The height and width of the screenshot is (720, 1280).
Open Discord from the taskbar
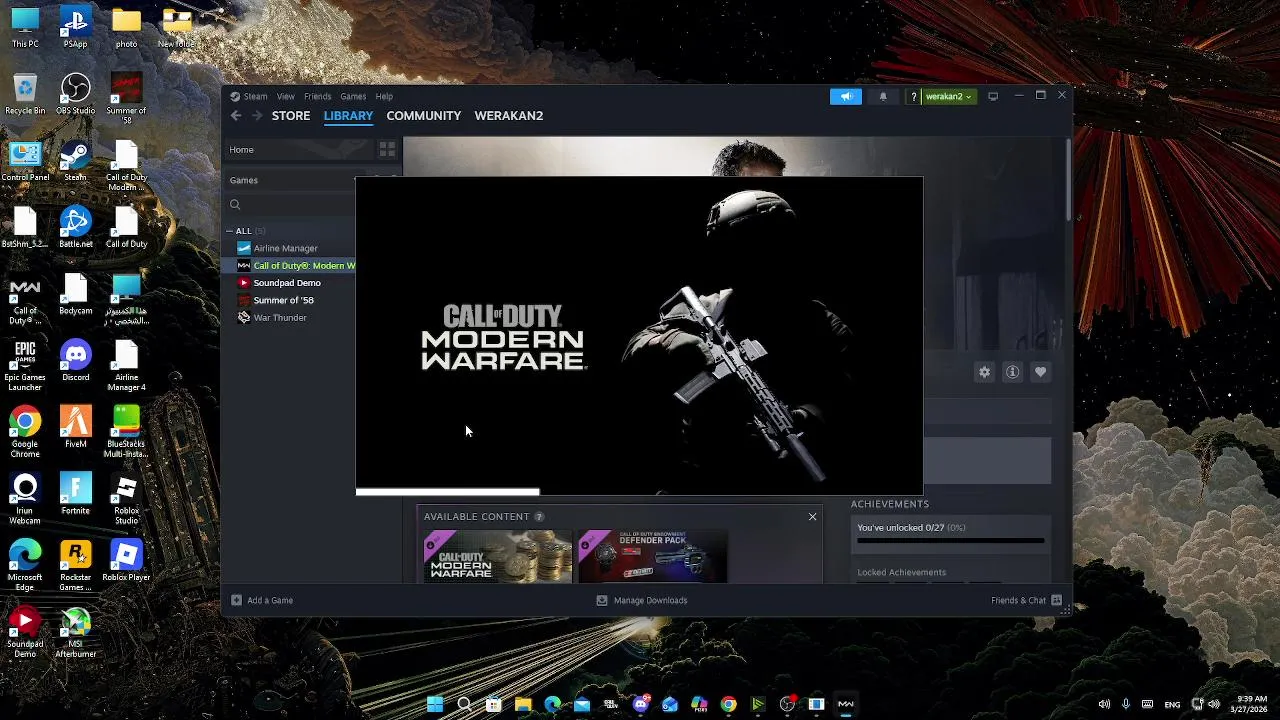click(x=641, y=704)
